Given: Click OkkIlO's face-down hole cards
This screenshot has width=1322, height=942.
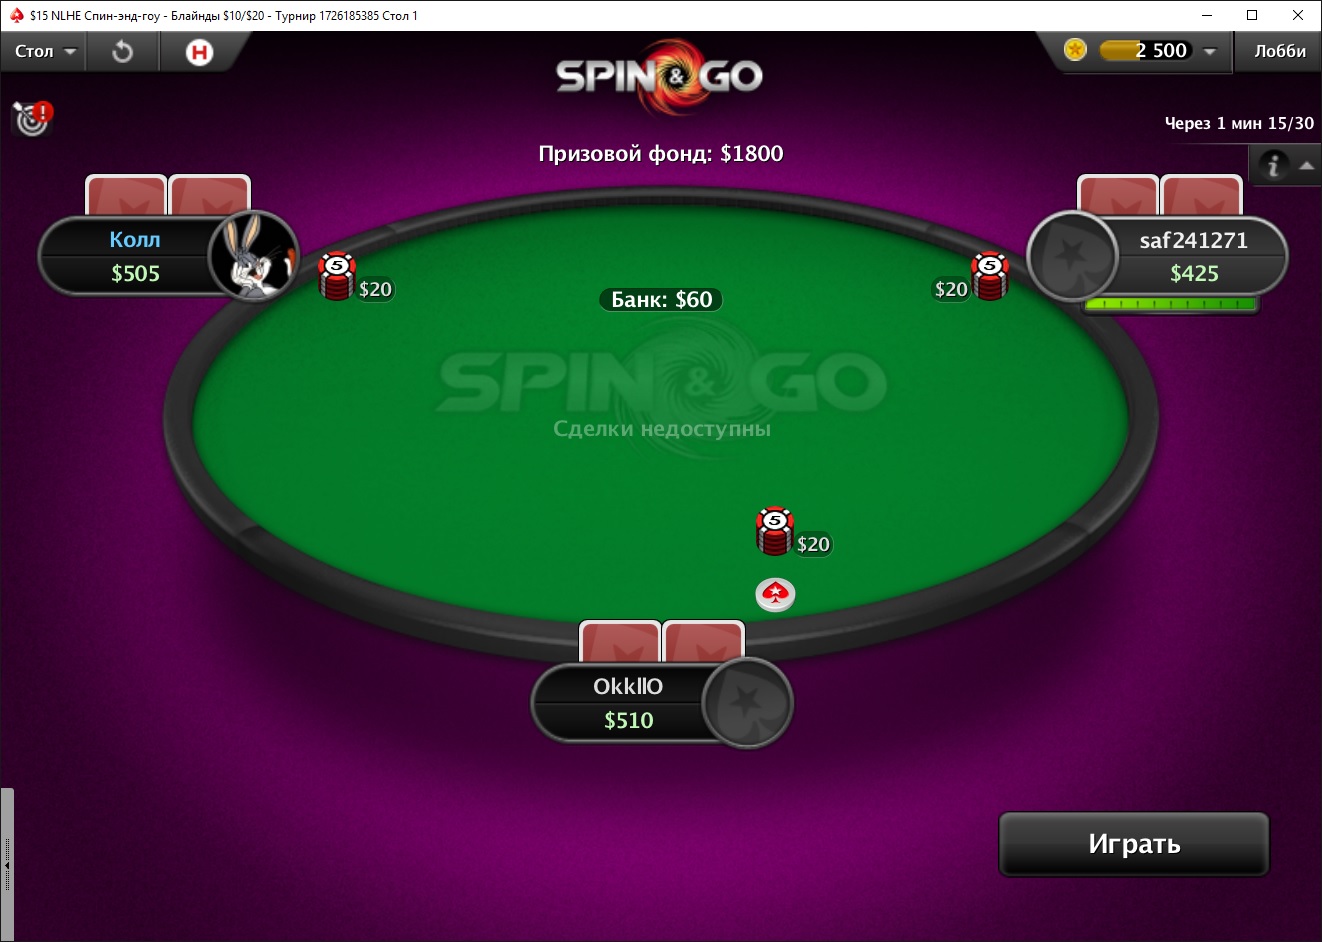Looking at the screenshot, I should pos(662,641).
